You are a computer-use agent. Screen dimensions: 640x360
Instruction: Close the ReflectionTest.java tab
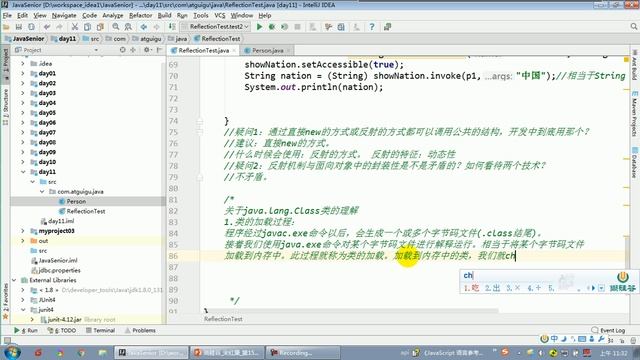tap(234, 51)
